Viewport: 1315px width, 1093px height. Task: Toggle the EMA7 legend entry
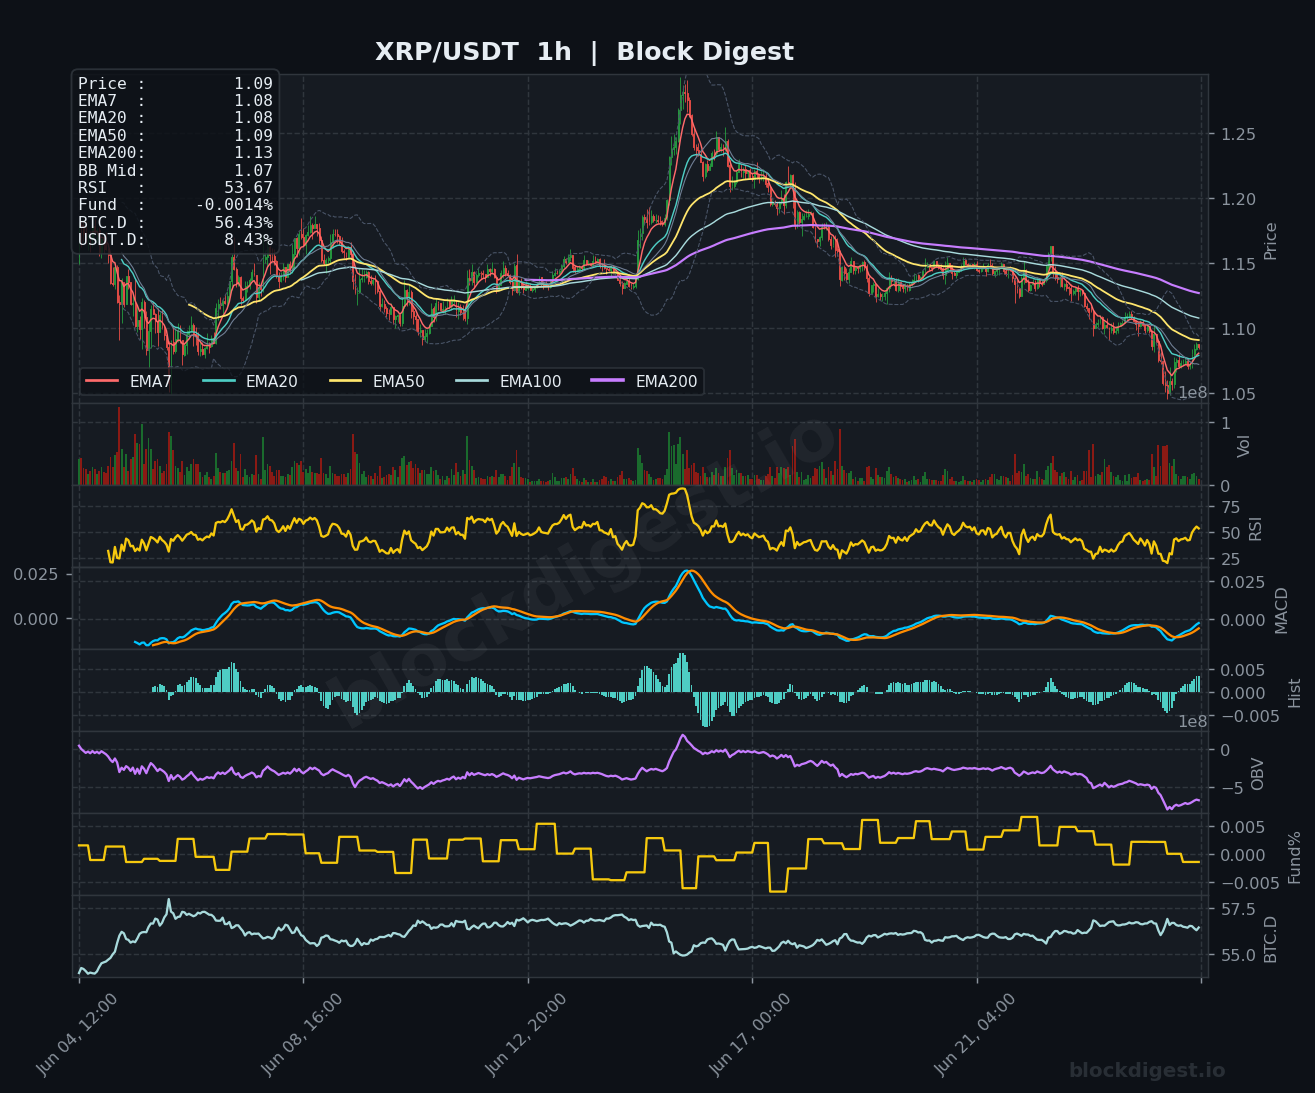129,381
